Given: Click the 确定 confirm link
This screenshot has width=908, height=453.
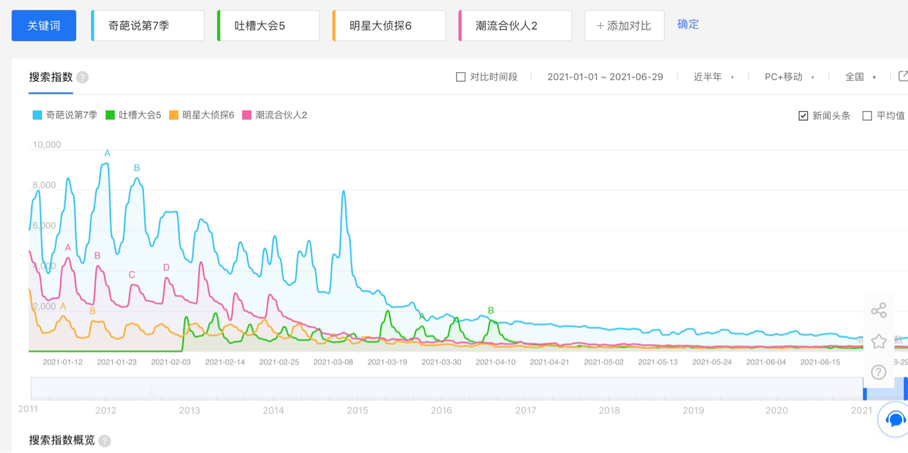Looking at the screenshot, I should point(688,24).
